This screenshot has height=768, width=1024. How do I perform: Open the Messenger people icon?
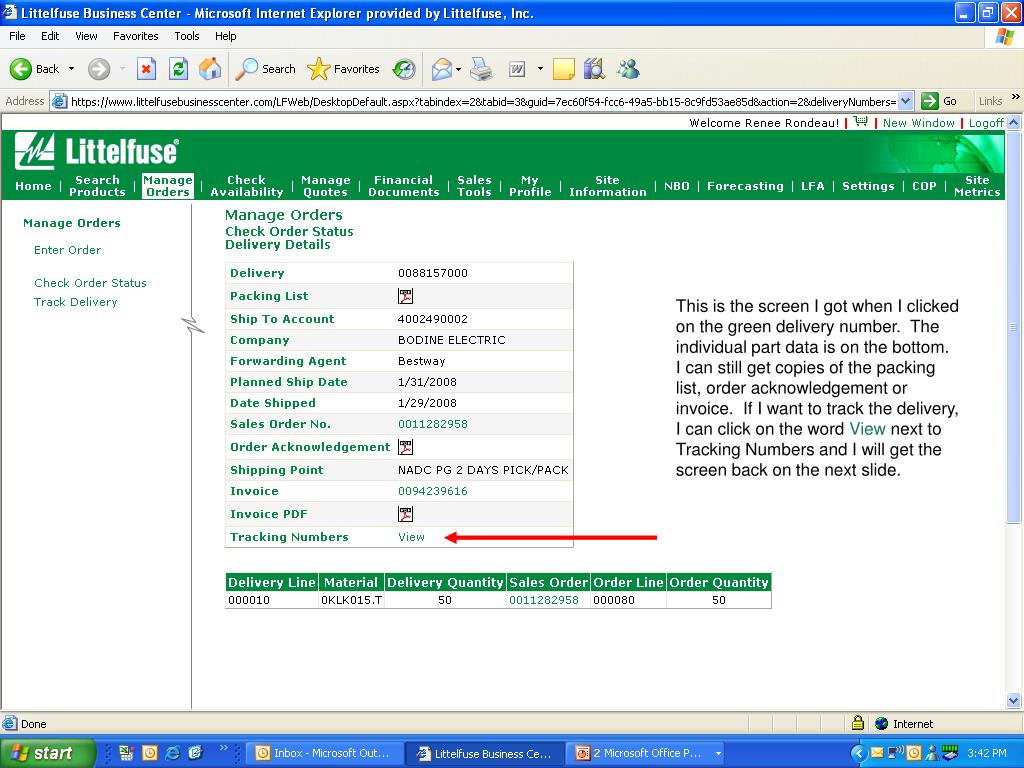coord(628,69)
